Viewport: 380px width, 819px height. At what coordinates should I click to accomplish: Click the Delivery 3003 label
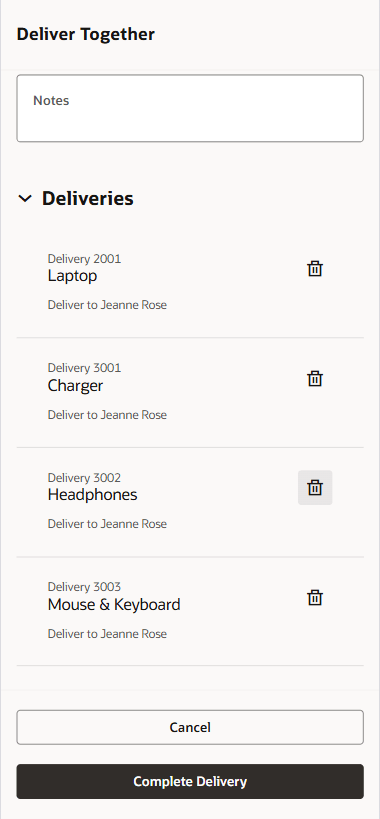coord(84,587)
